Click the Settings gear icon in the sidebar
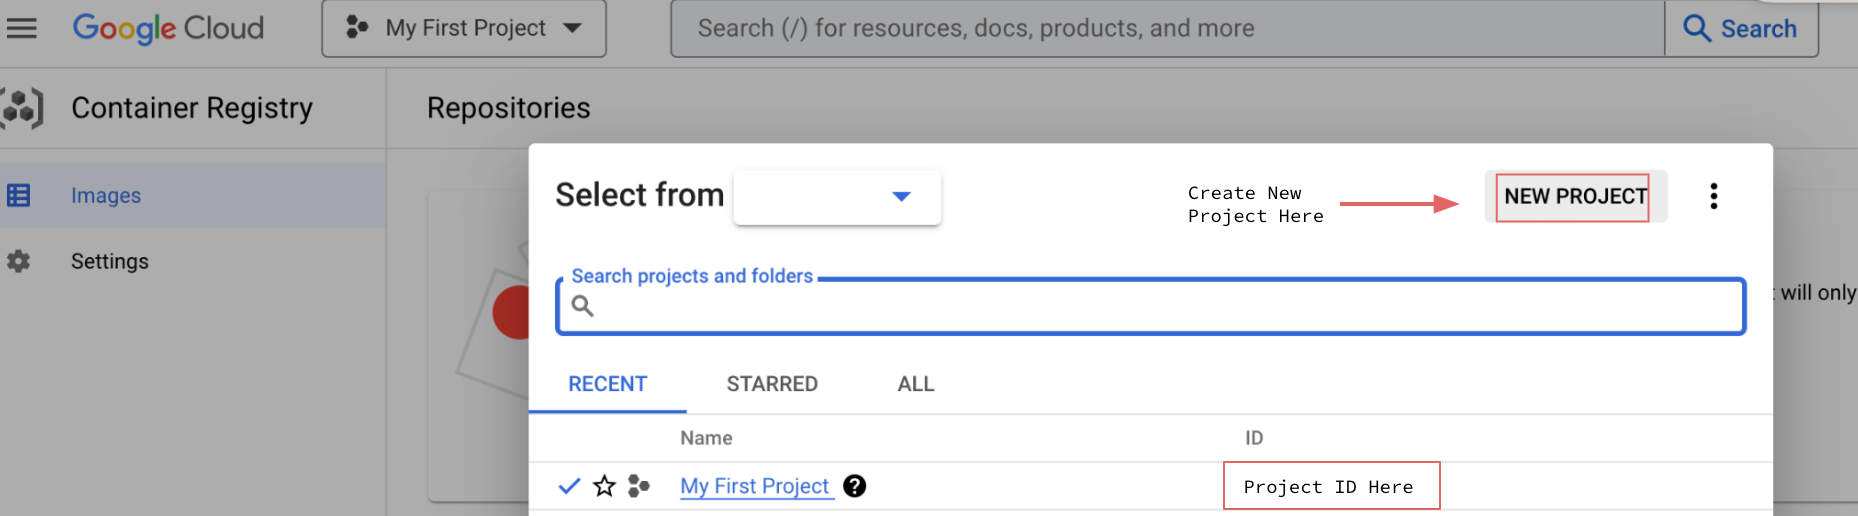 (x=19, y=261)
